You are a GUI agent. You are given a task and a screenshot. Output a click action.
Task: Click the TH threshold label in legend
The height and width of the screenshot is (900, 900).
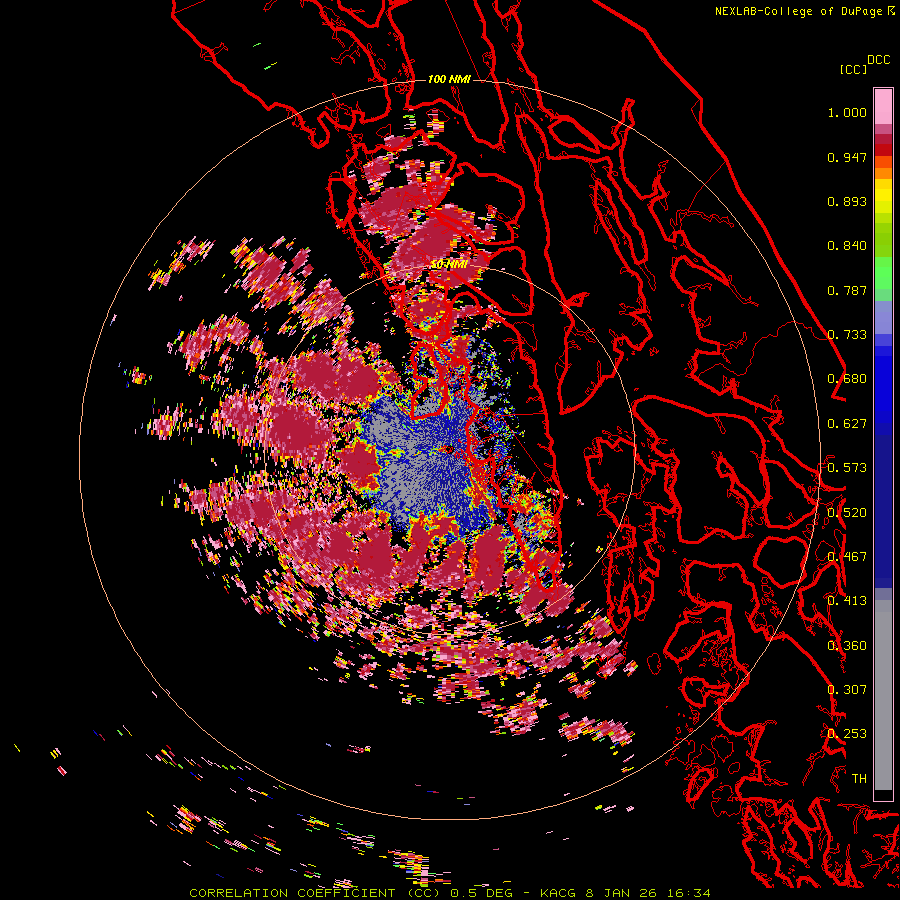tap(859, 779)
